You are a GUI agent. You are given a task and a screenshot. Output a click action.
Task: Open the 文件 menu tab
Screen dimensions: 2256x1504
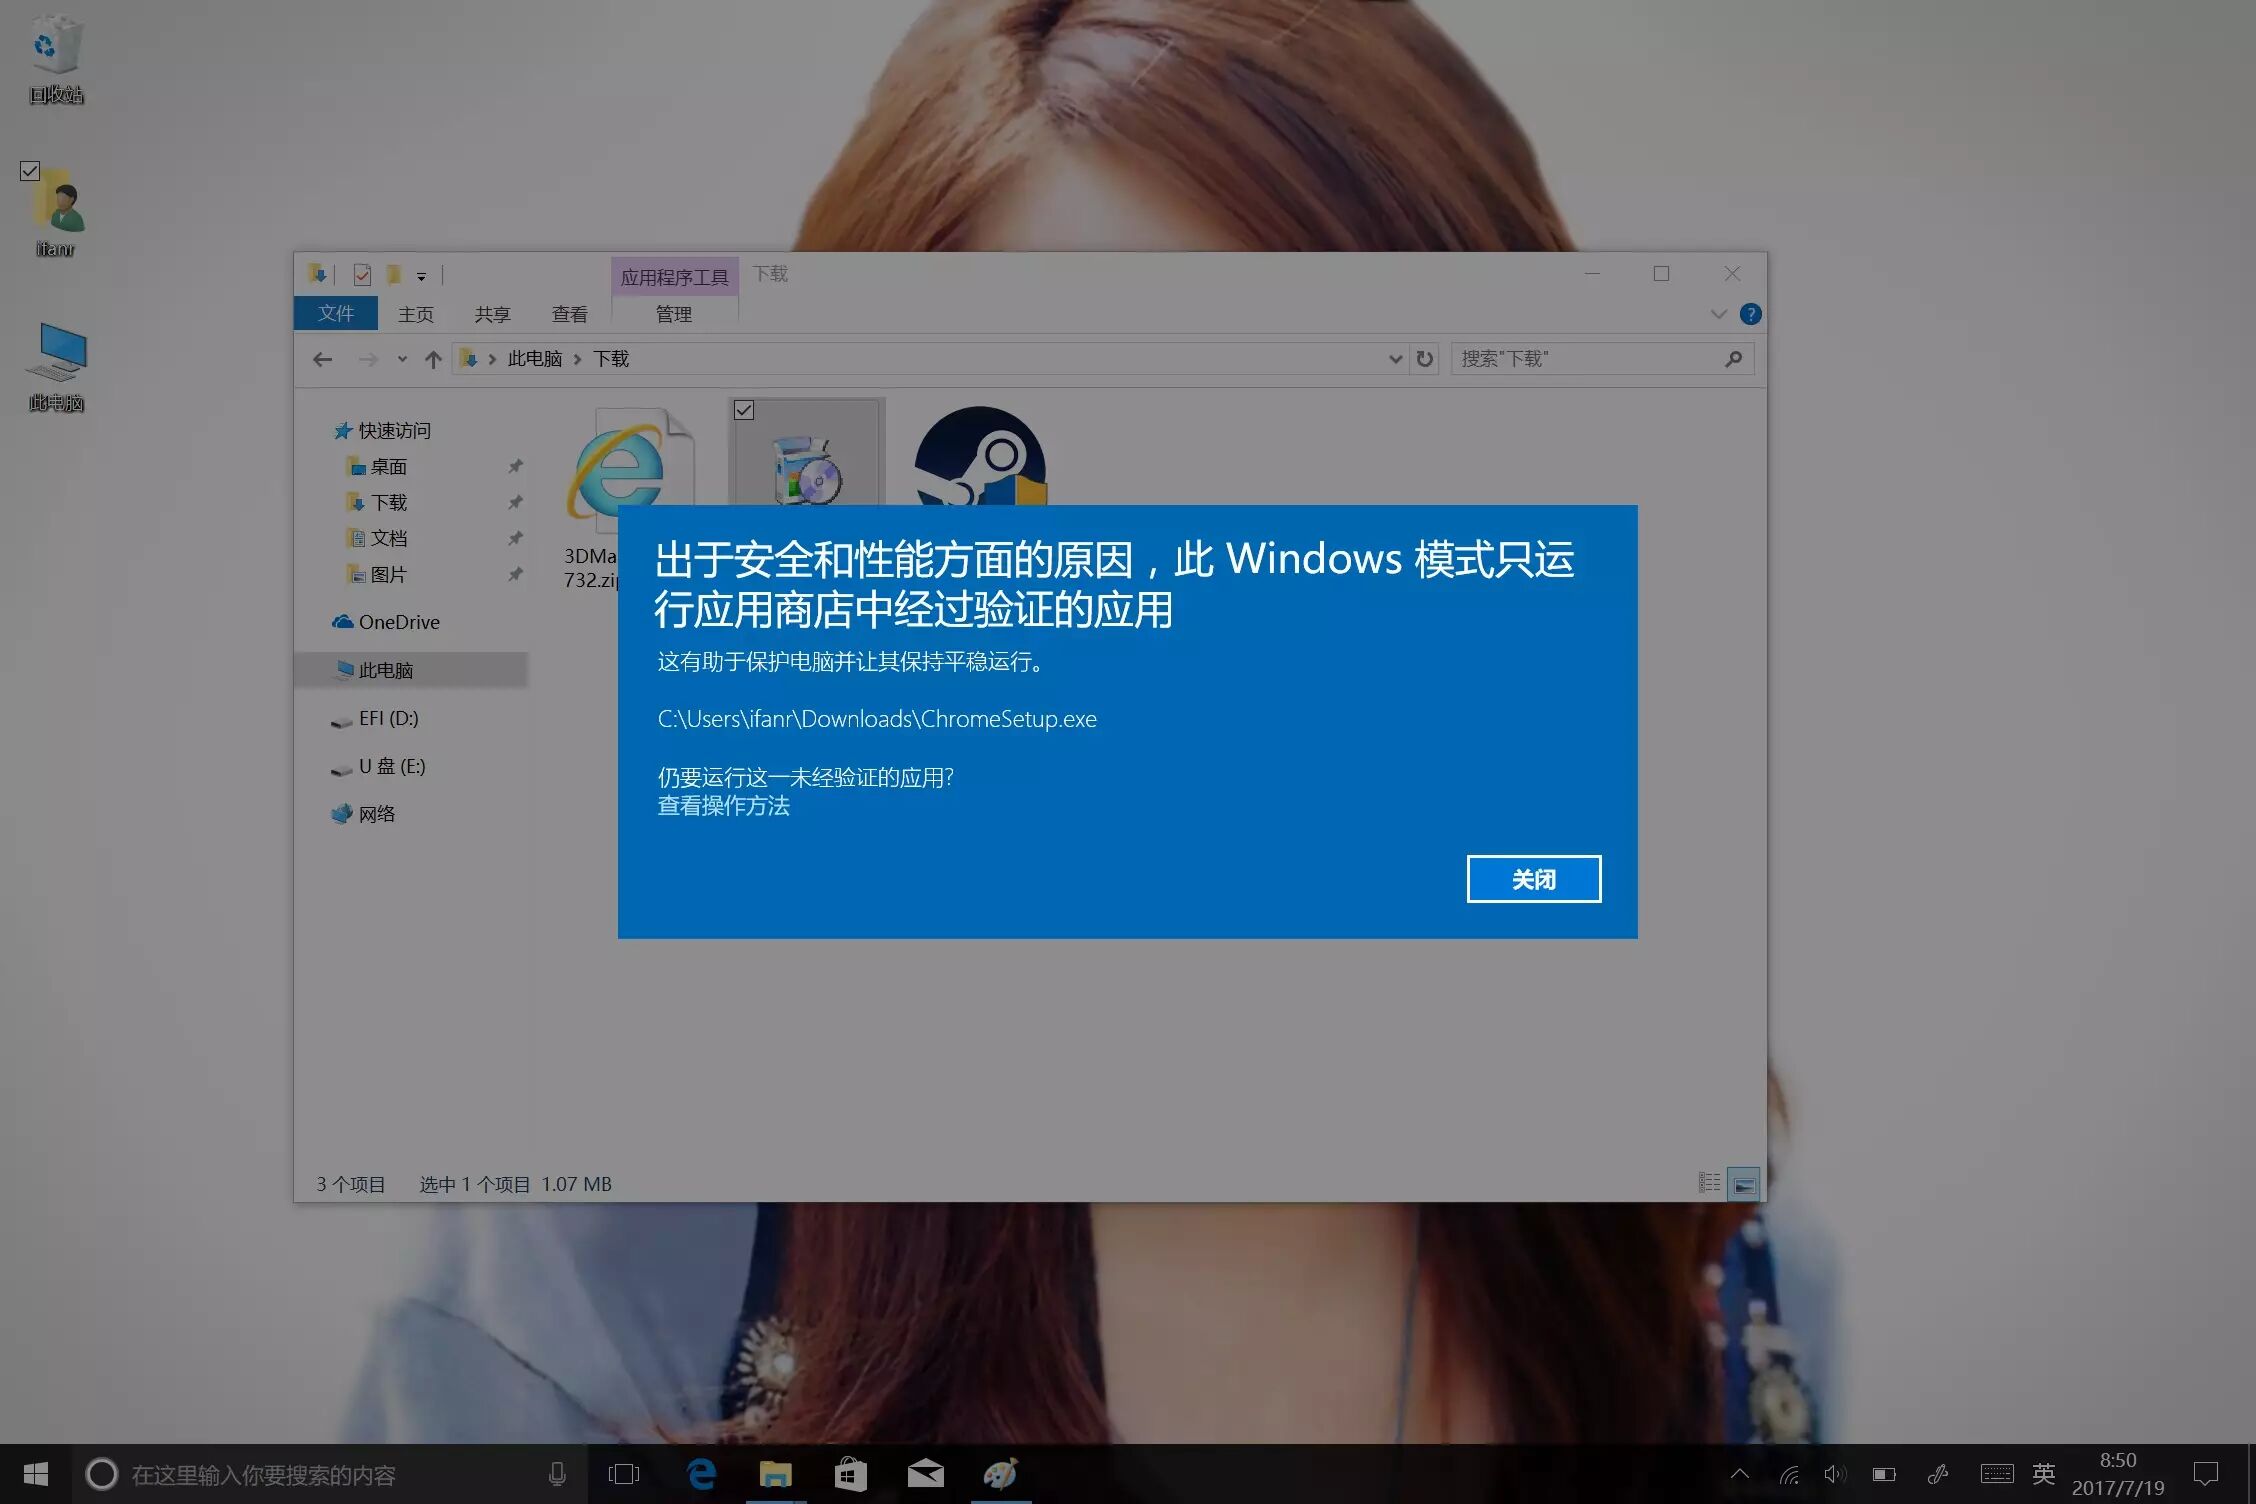pyautogui.click(x=336, y=313)
